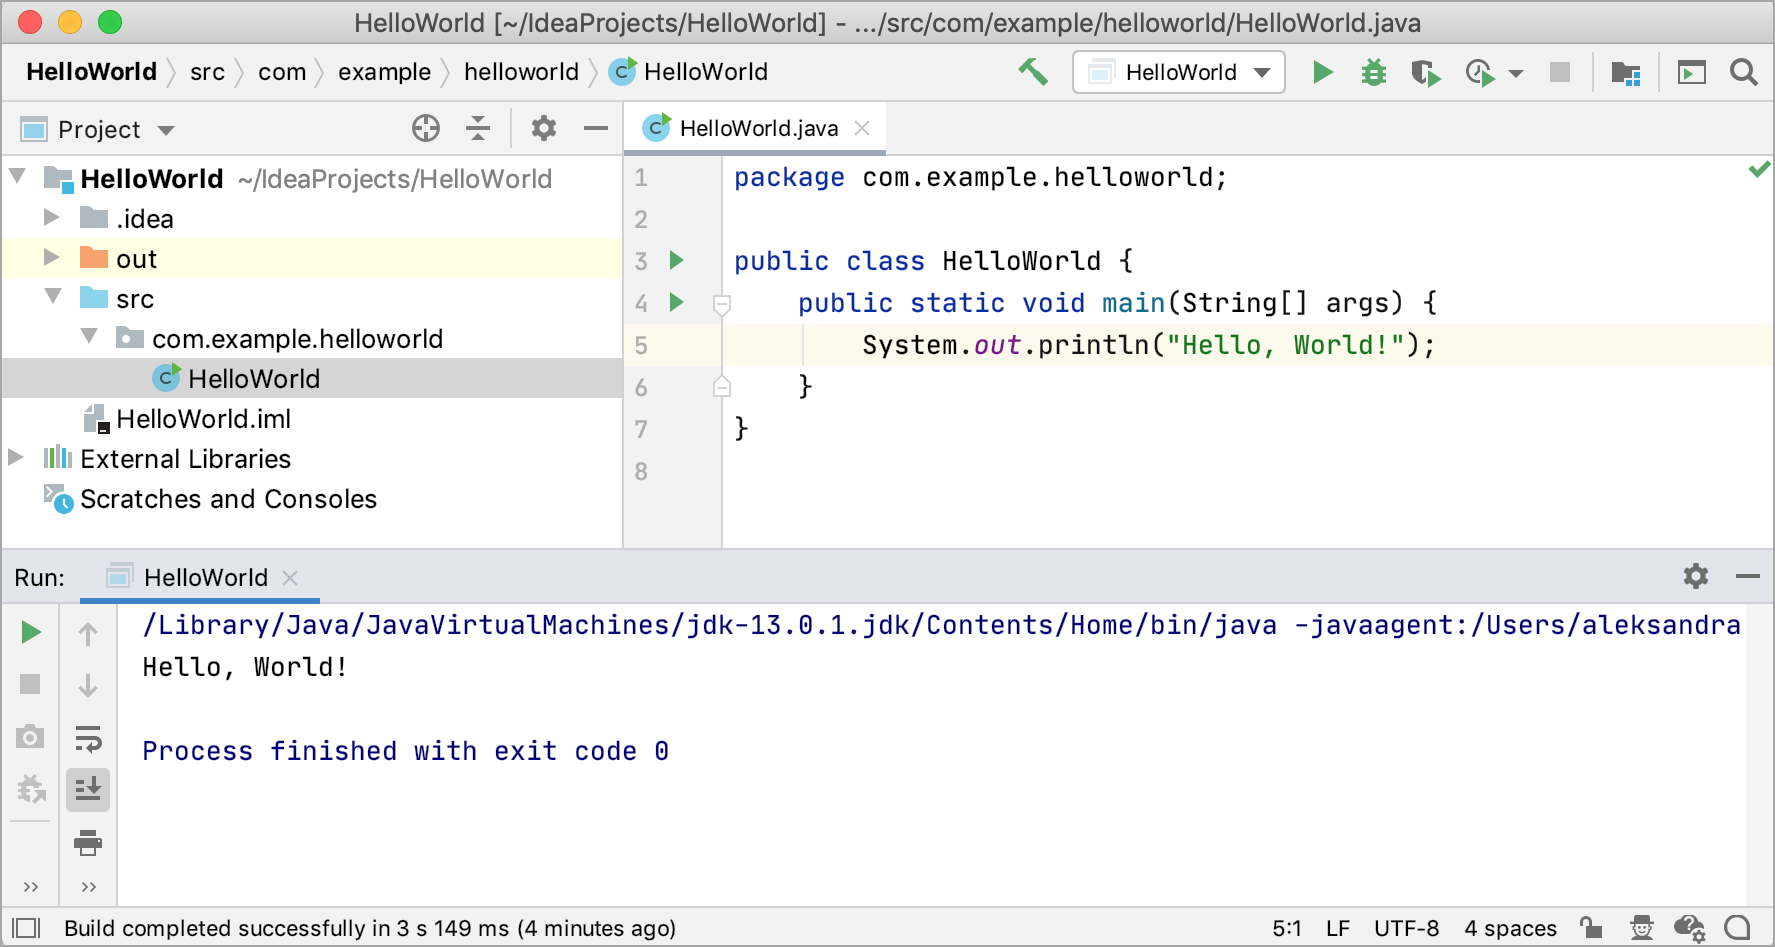
Task: Expand the out folder in project tree
Action: 51,258
